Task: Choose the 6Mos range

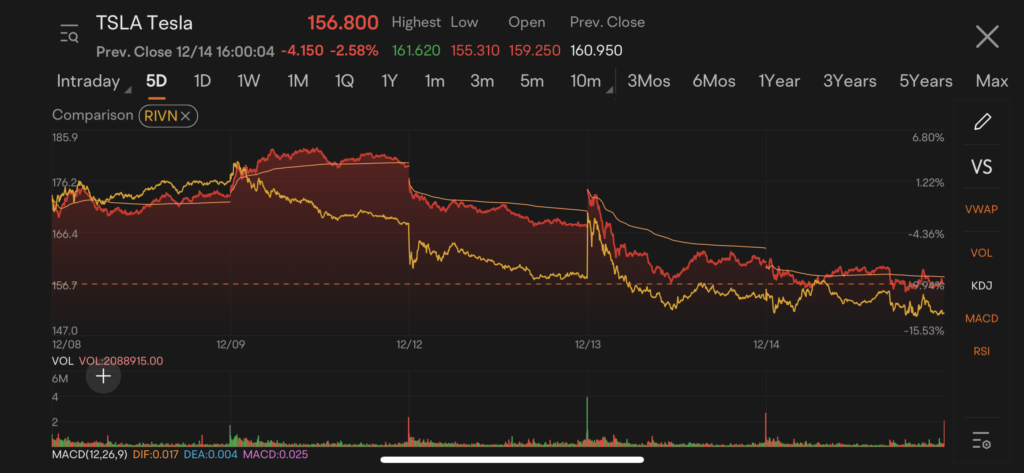Action: point(714,81)
